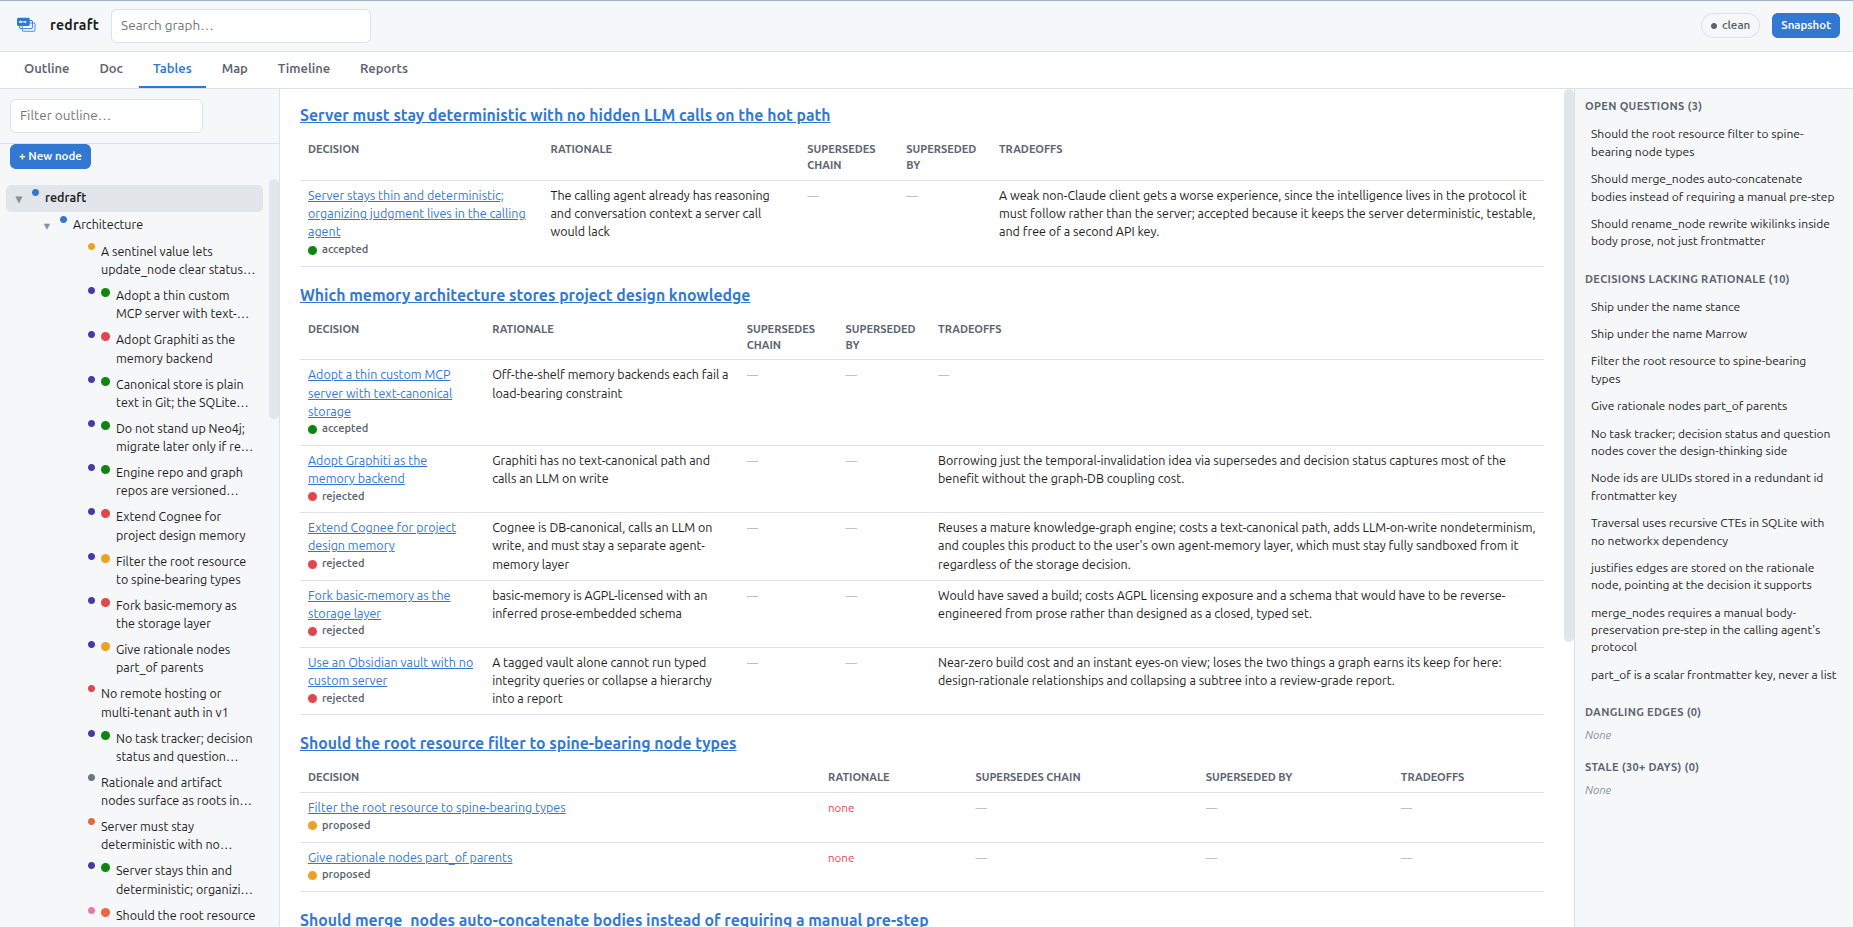The image size is (1853, 927).
Task: Click the clean status badge
Action: click(1730, 25)
